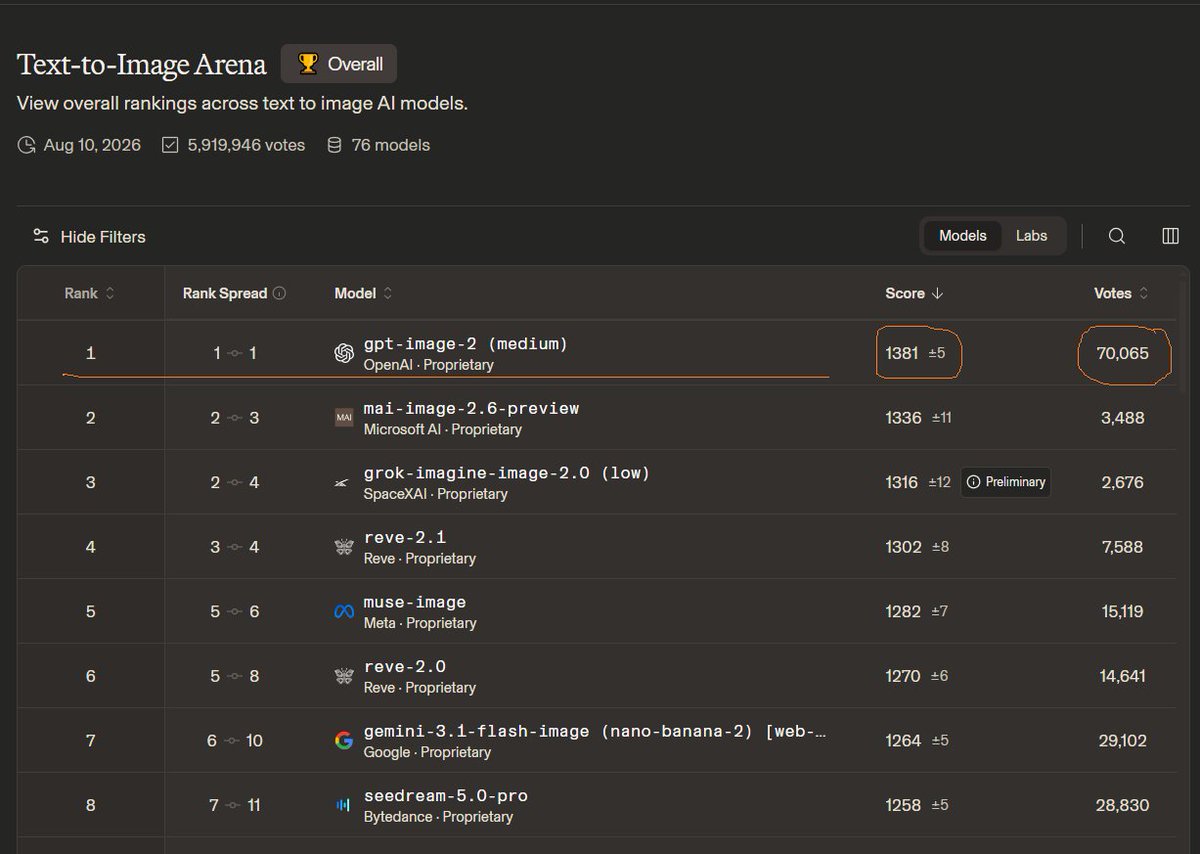Click the score 1381 for gpt-image-2

coord(902,353)
